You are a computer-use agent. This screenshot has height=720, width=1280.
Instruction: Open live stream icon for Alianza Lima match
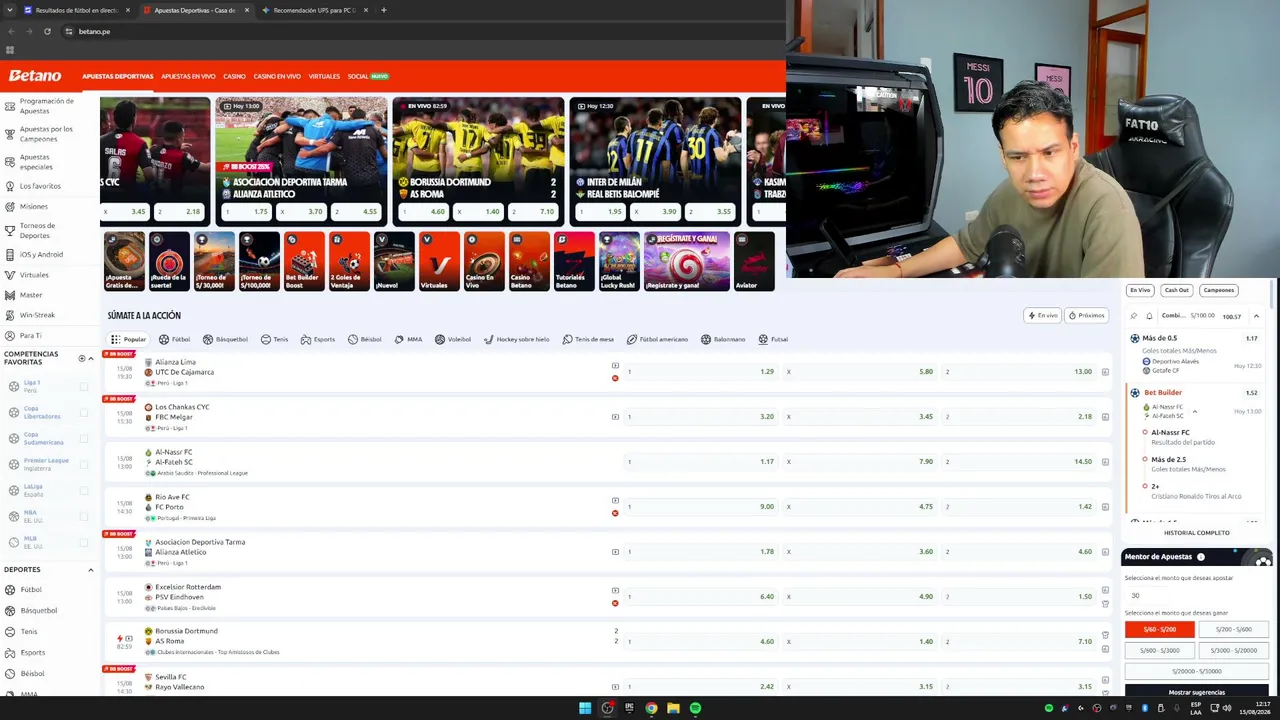point(615,366)
